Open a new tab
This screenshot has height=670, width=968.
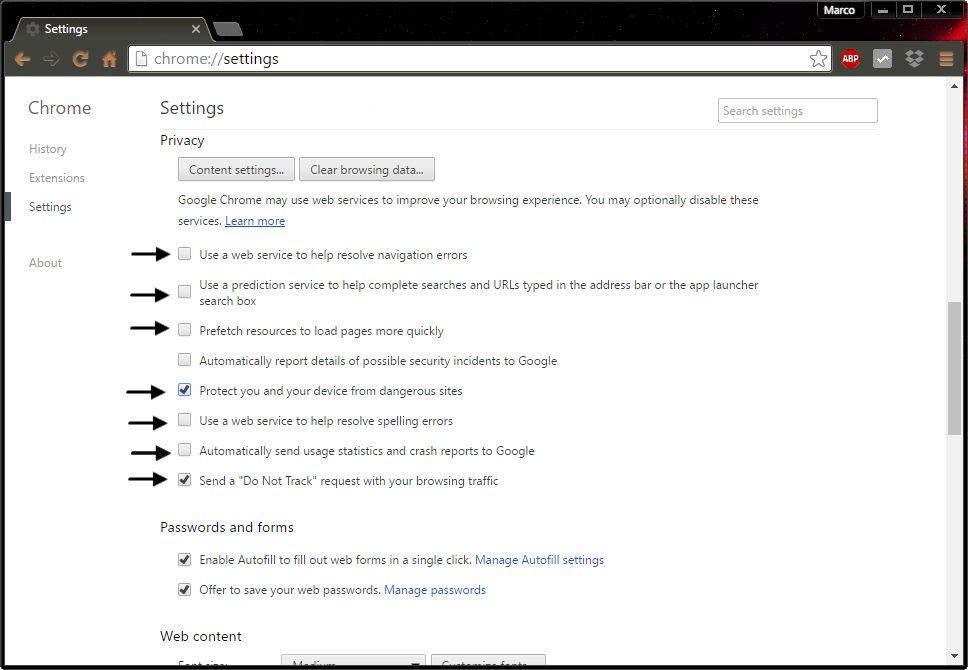click(x=228, y=29)
